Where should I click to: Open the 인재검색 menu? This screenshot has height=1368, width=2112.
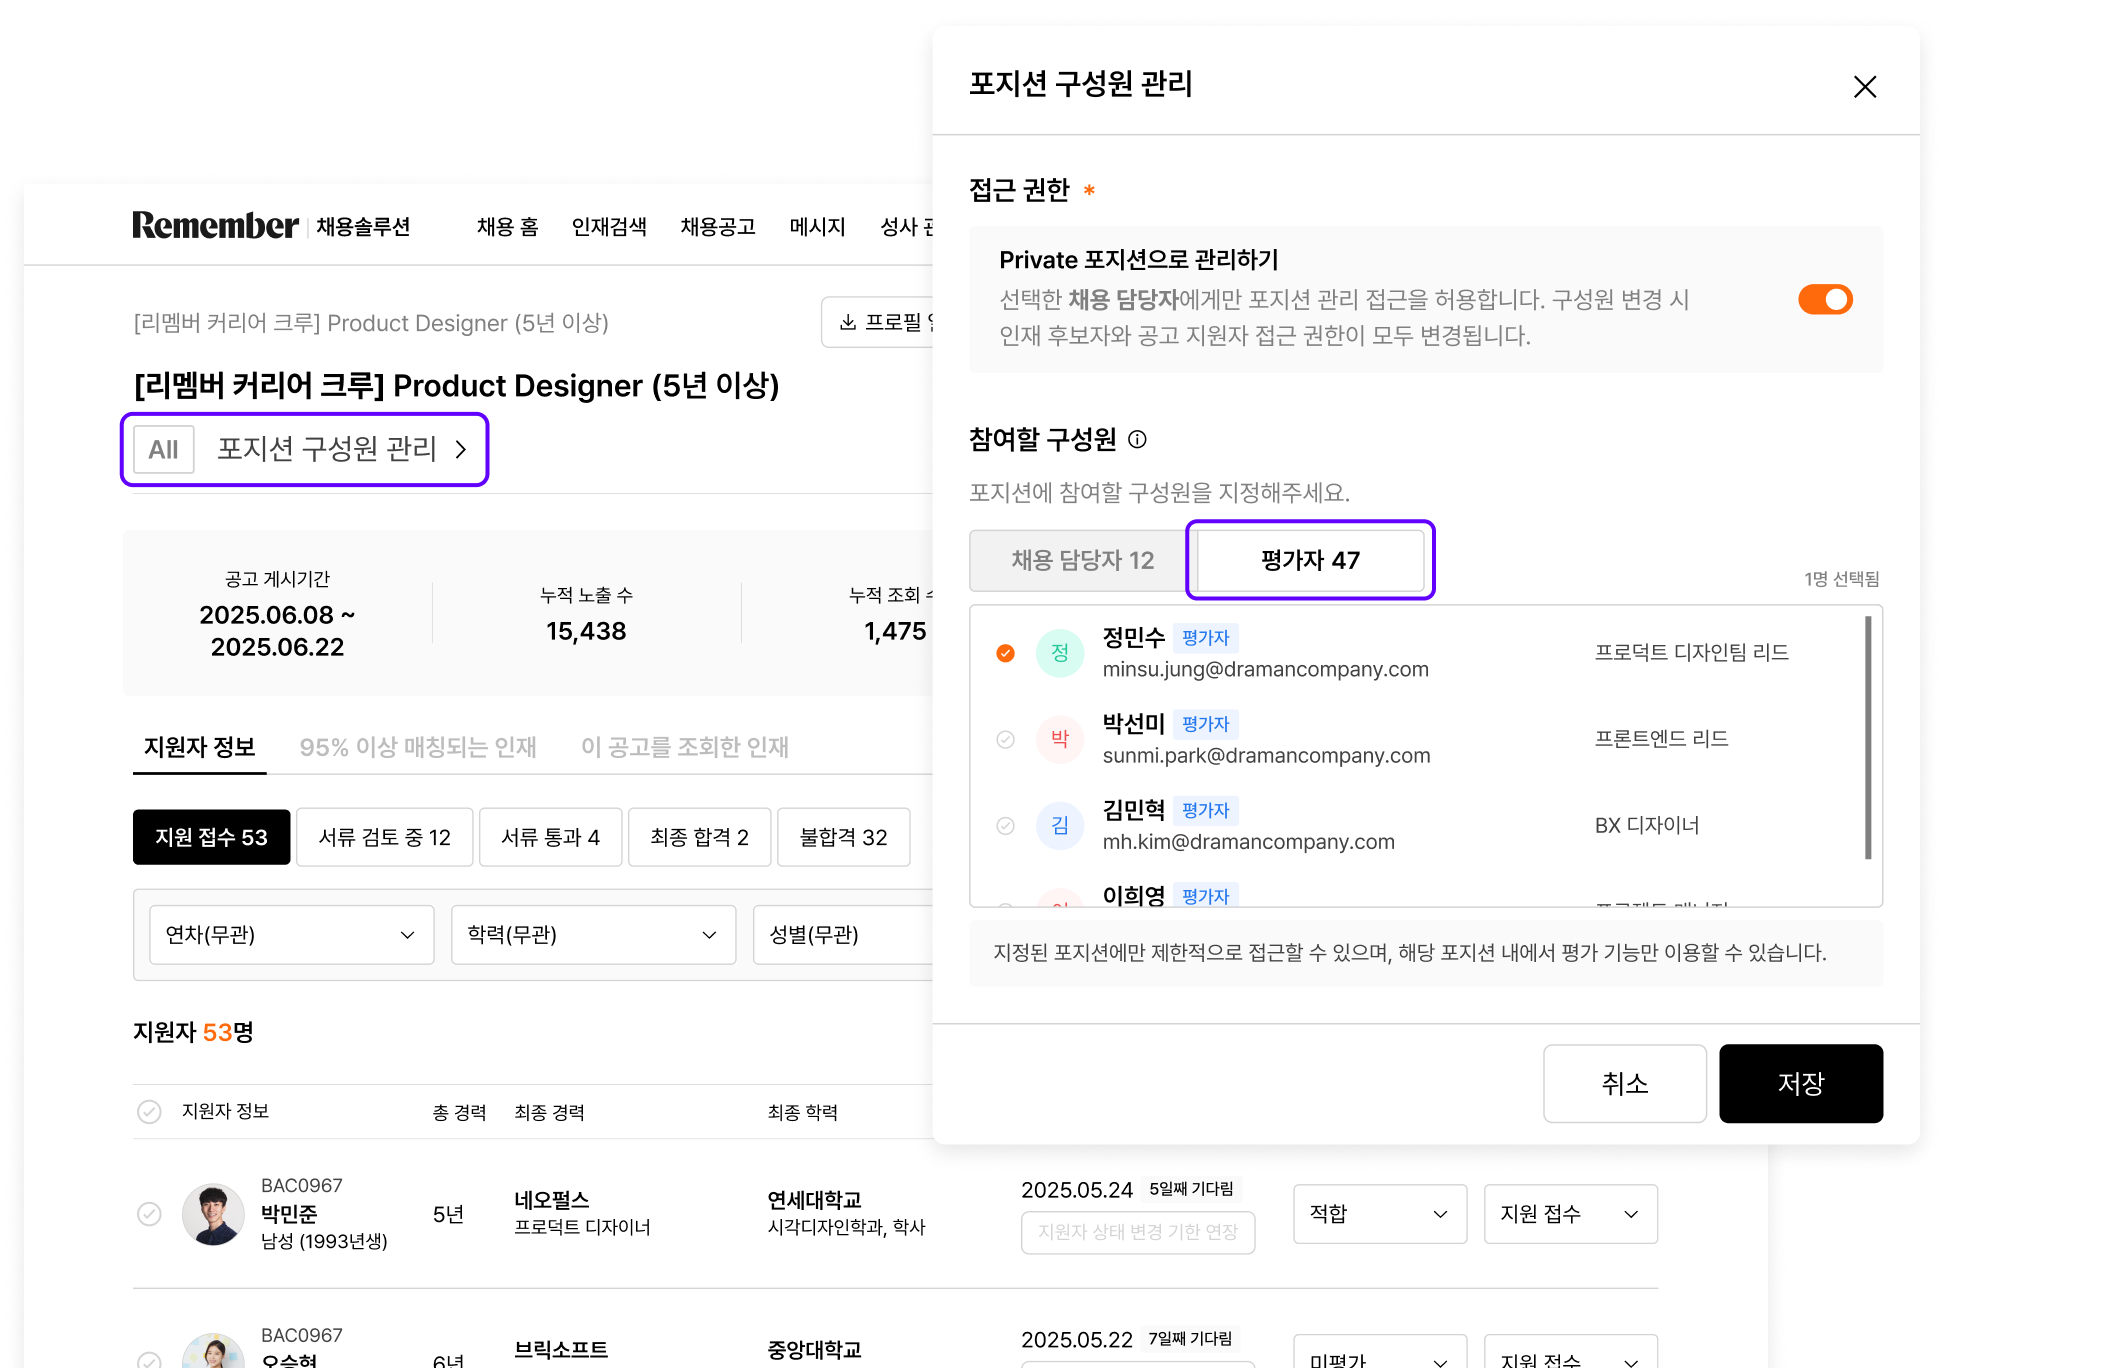(x=609, y=227)
